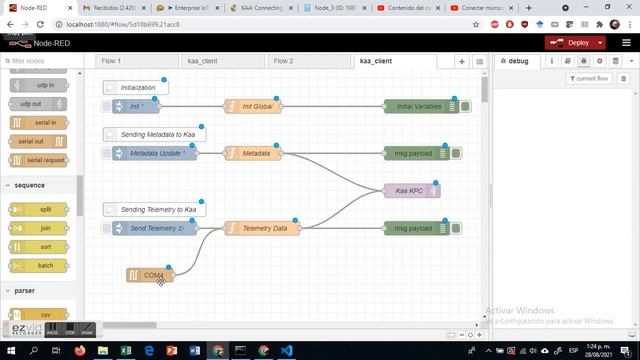This screenshot has width=640, height=360.
Task: Select the Telemetry Data function node
Action: (262, 228)
